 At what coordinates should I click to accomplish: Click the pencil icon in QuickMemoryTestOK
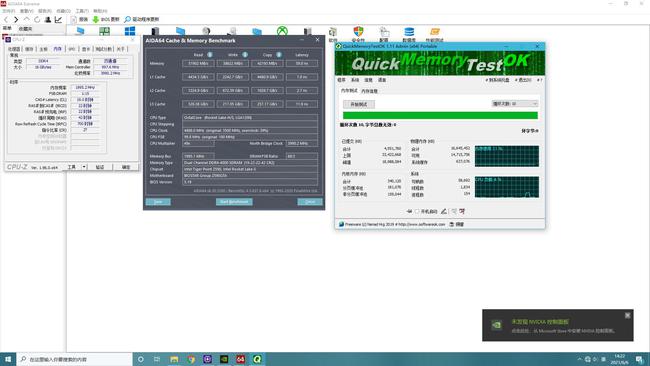[x=444, y=211]
